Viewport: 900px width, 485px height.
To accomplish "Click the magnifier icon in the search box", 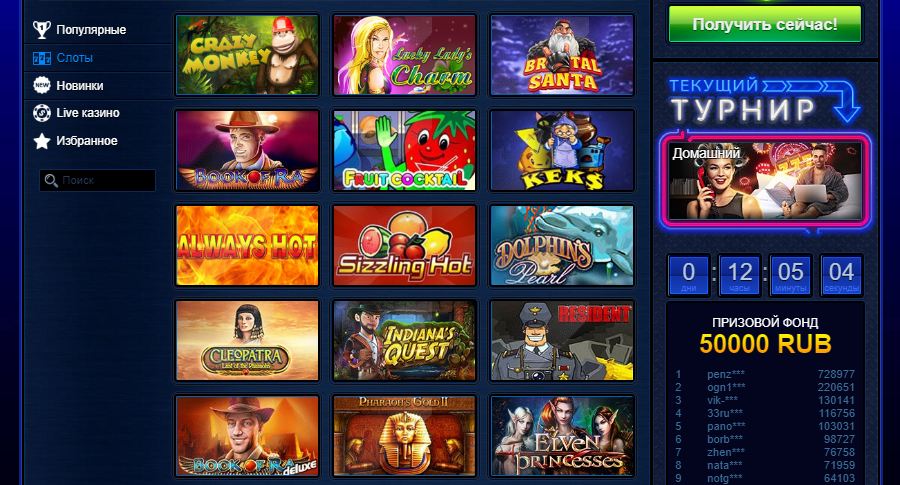I will (51, 180).
